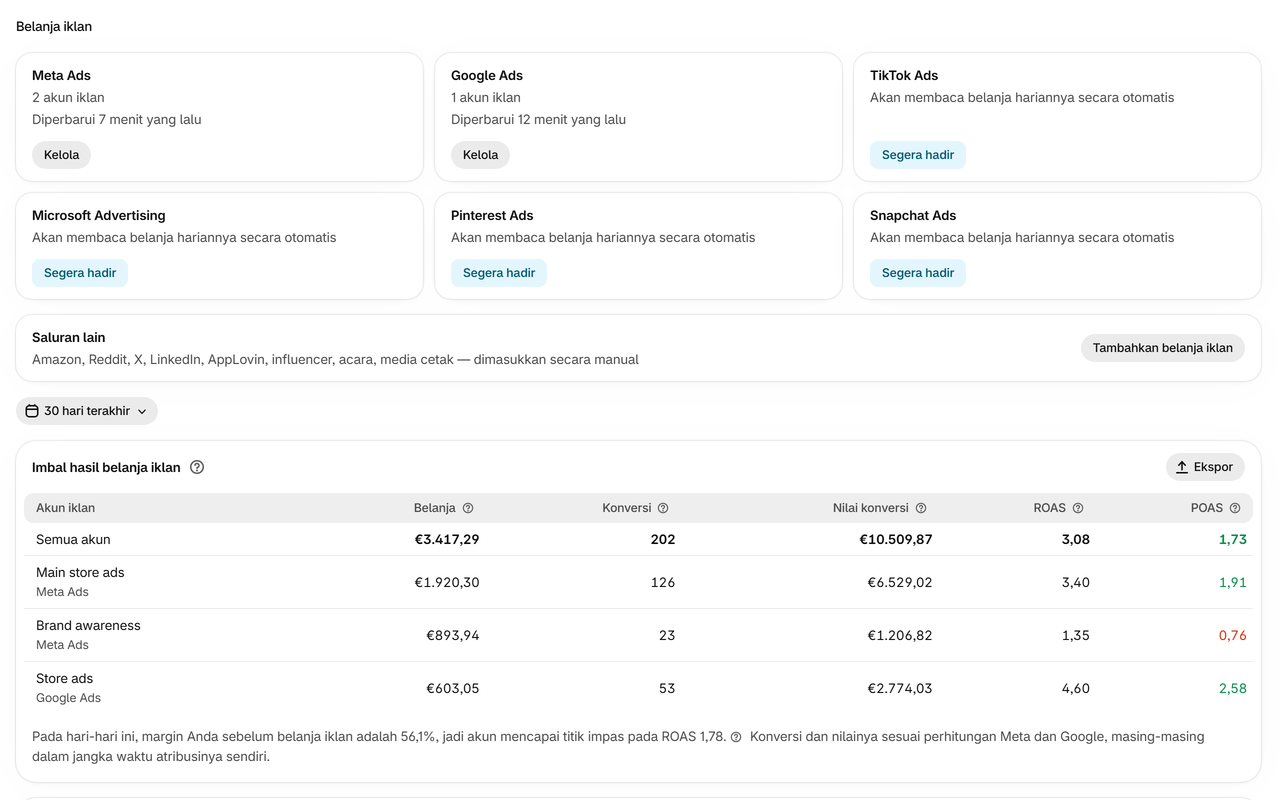Click the value €6.529,02

(x=900, y=582)
